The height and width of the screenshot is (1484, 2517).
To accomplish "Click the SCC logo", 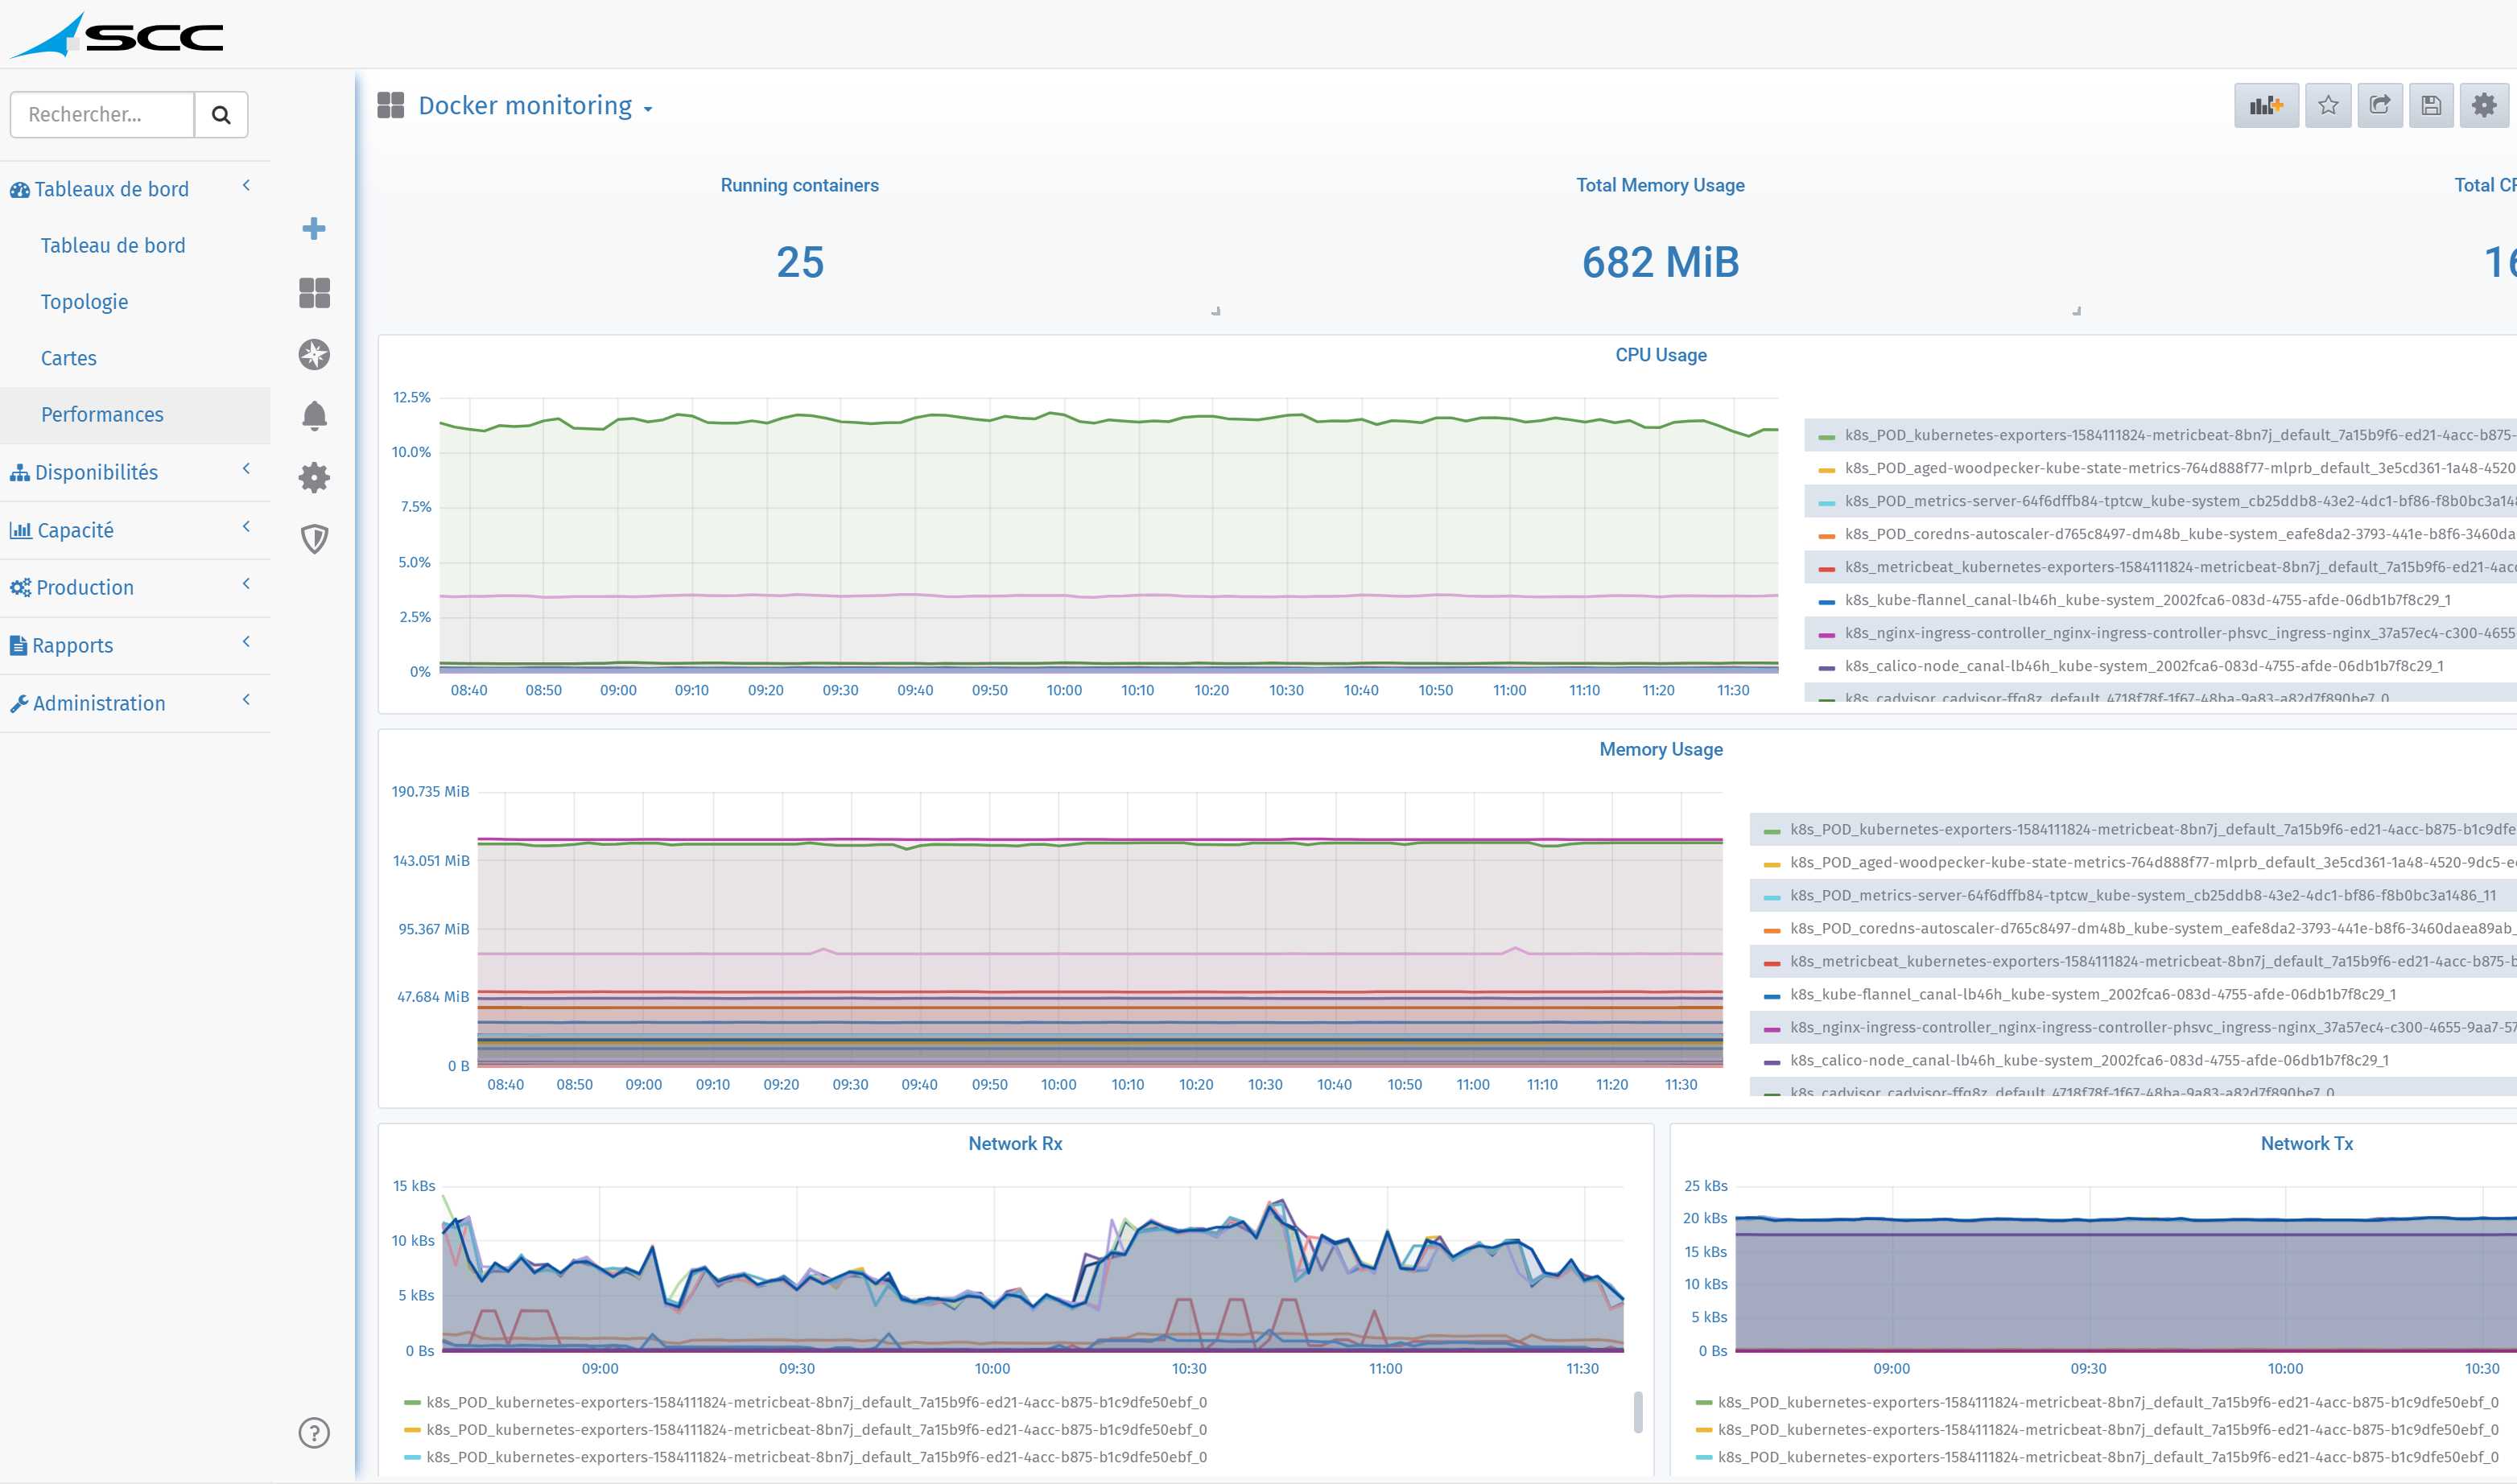I will (117, 36).
